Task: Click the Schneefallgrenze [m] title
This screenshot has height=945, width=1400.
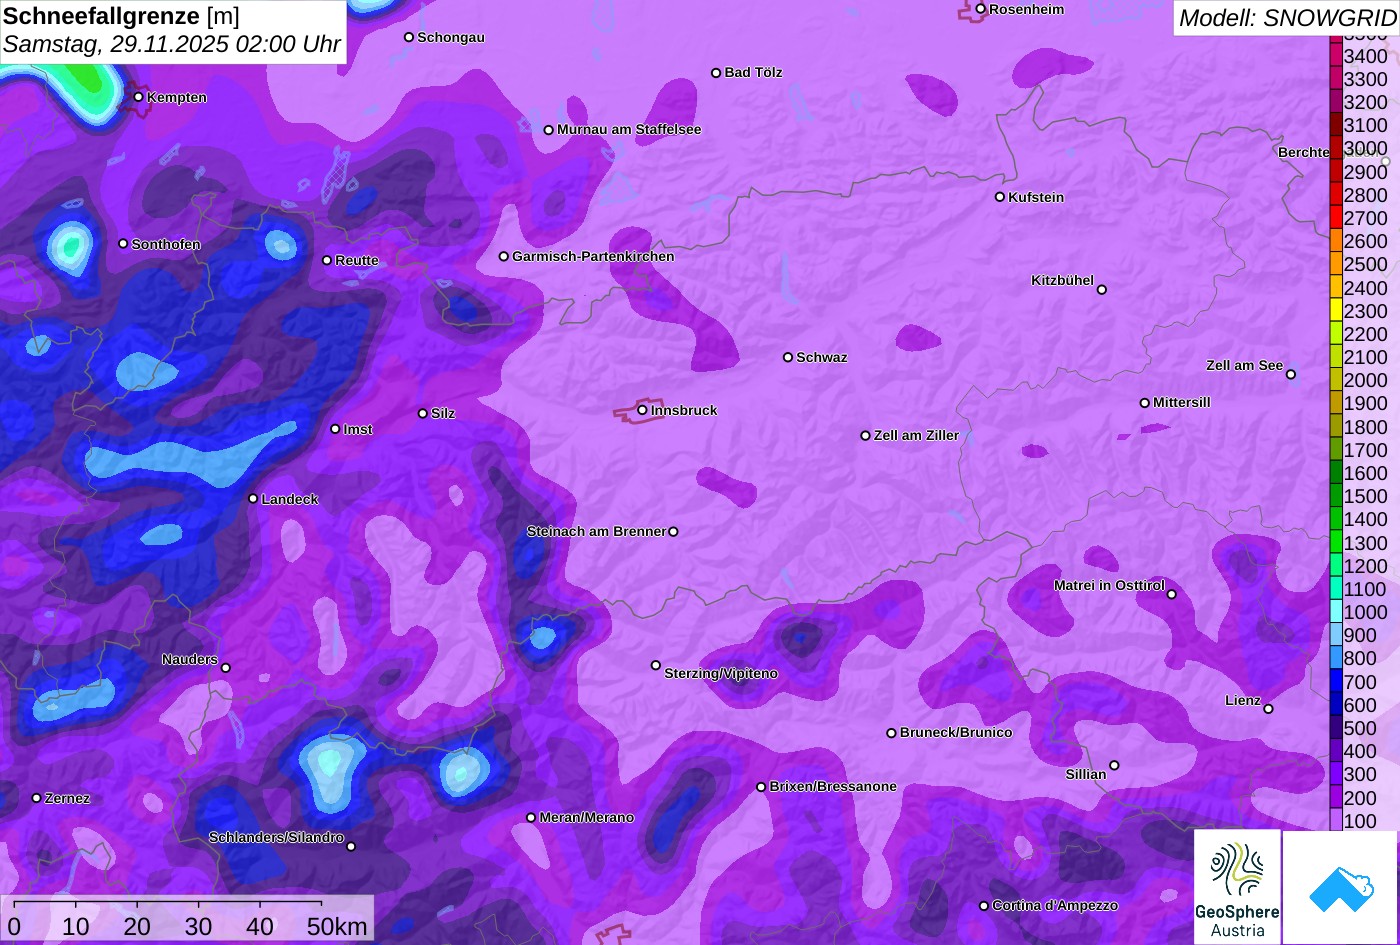Action: pyautogui.click(x=121, y=16)
